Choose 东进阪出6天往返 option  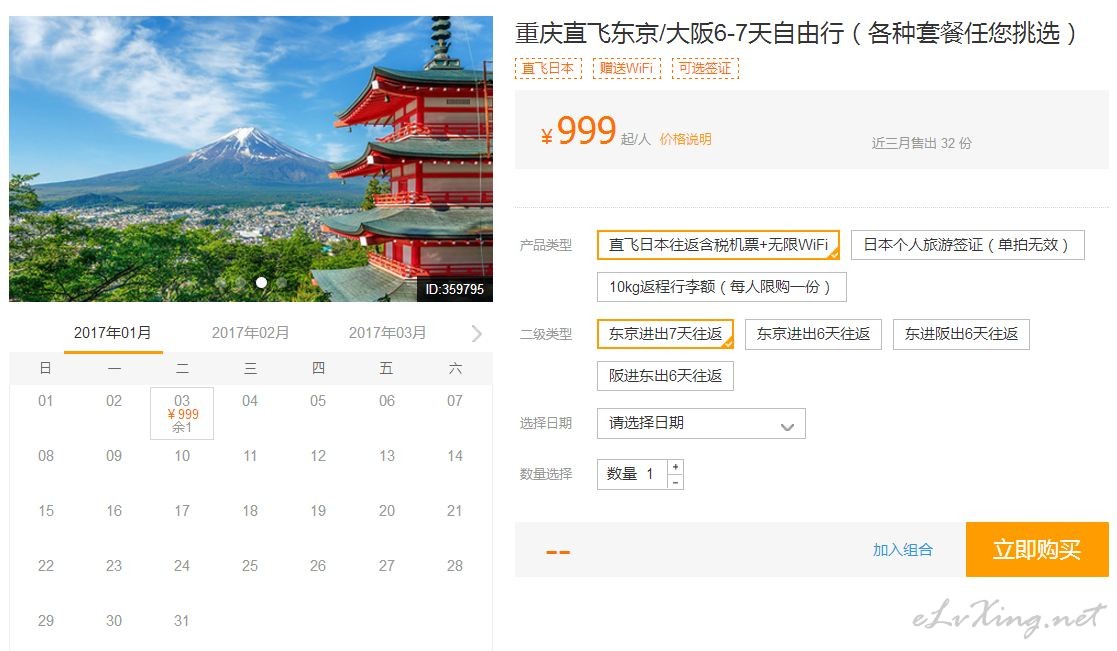(x=961, y=334)
